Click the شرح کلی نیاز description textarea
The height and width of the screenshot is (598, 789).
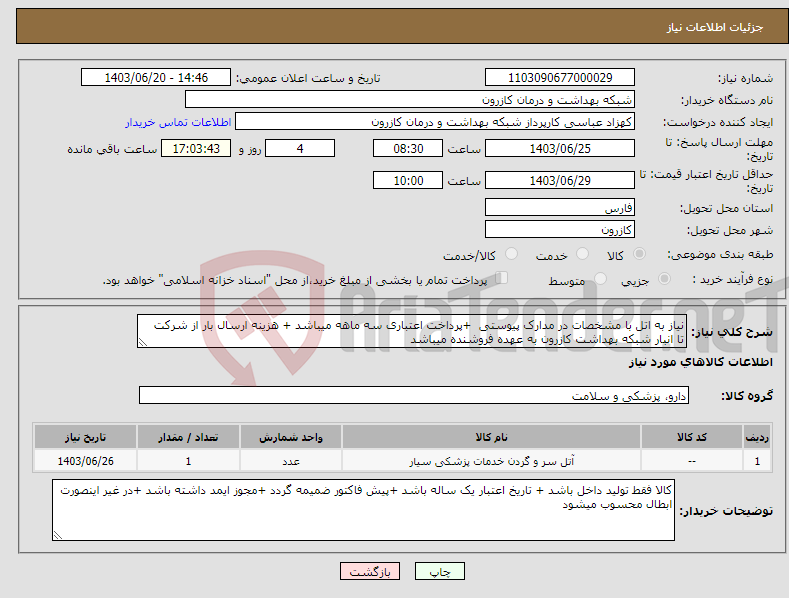pos(412,332)
